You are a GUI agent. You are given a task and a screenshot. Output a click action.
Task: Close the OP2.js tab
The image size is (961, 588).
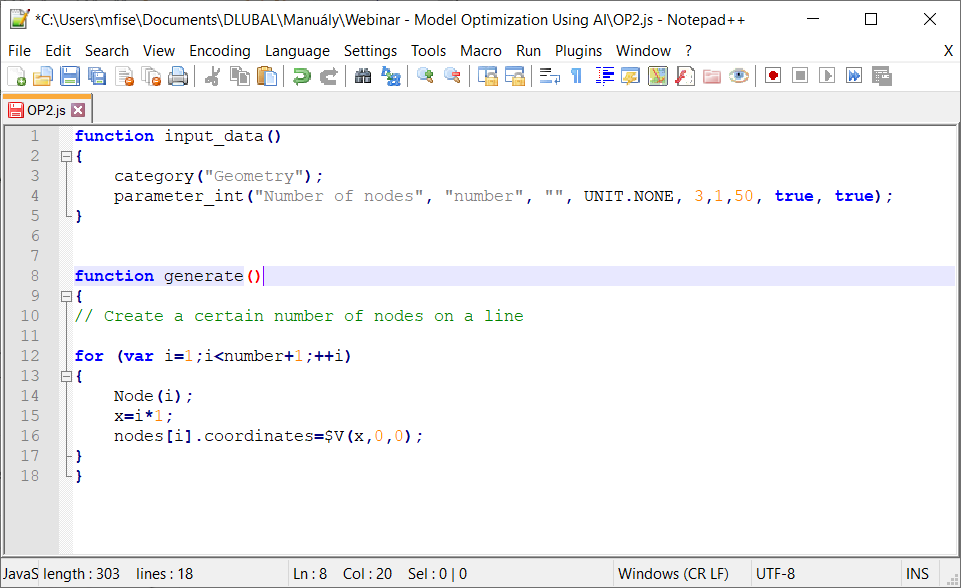tap(78, 108)
